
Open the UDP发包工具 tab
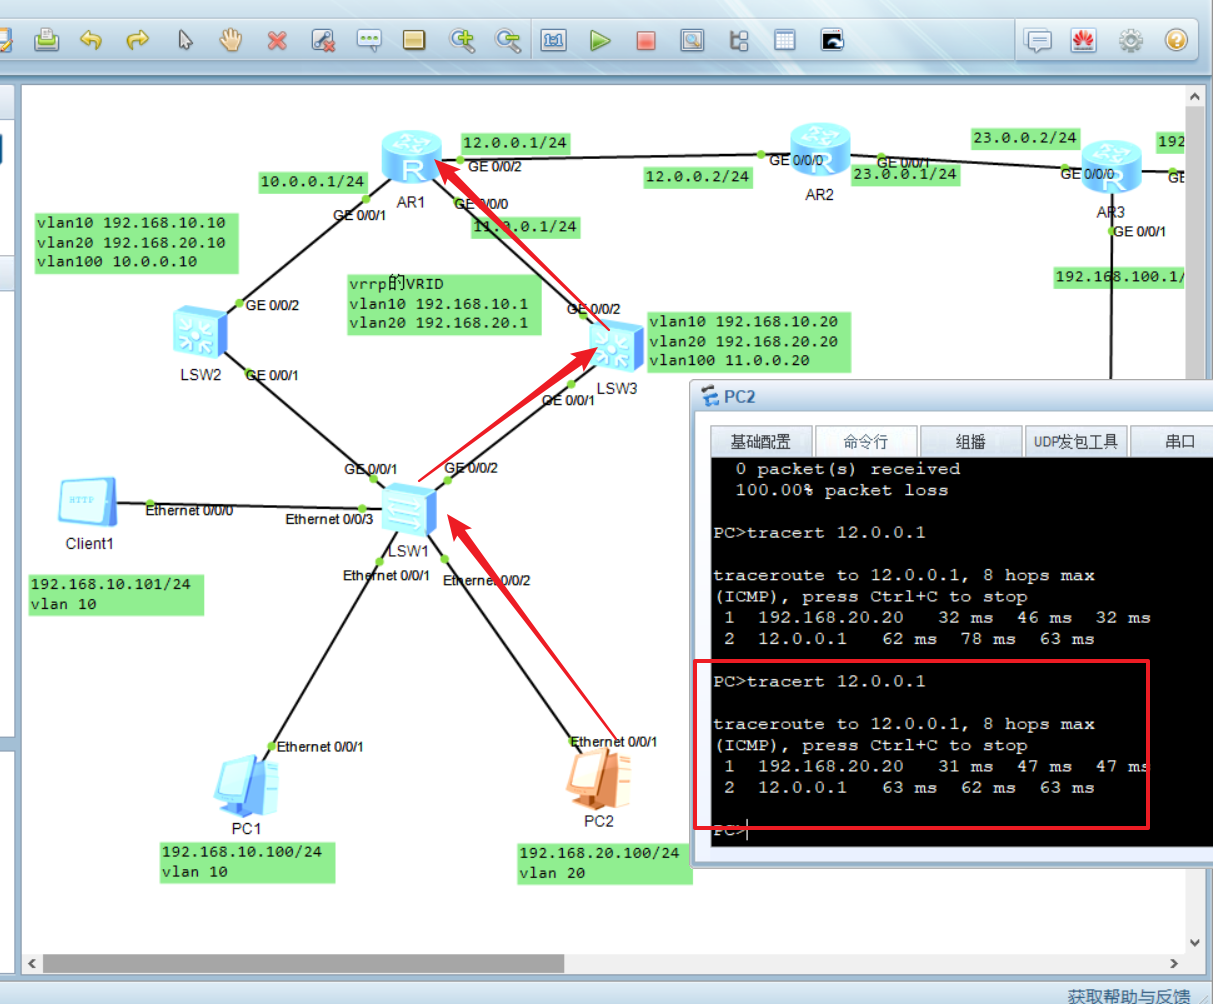click(1076, 441)
